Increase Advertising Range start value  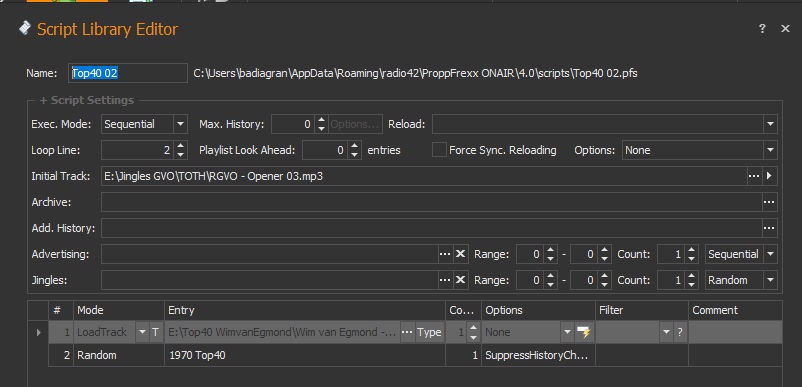click(550, 250)
